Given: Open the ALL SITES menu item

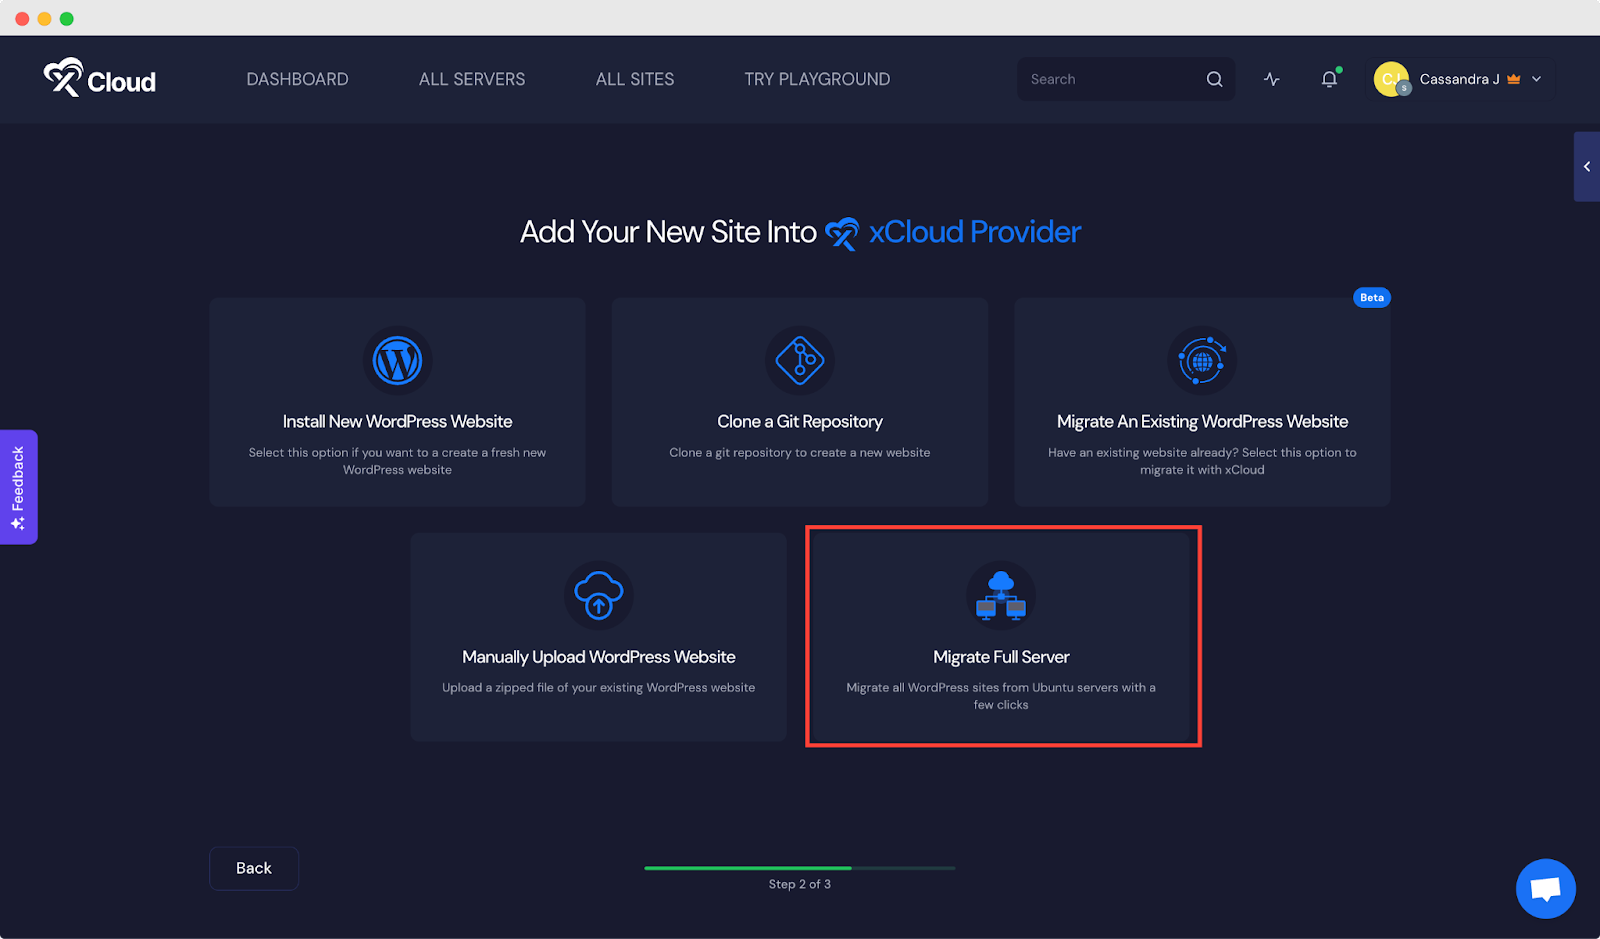Looking at the screenshot, I should pos(634,79).
